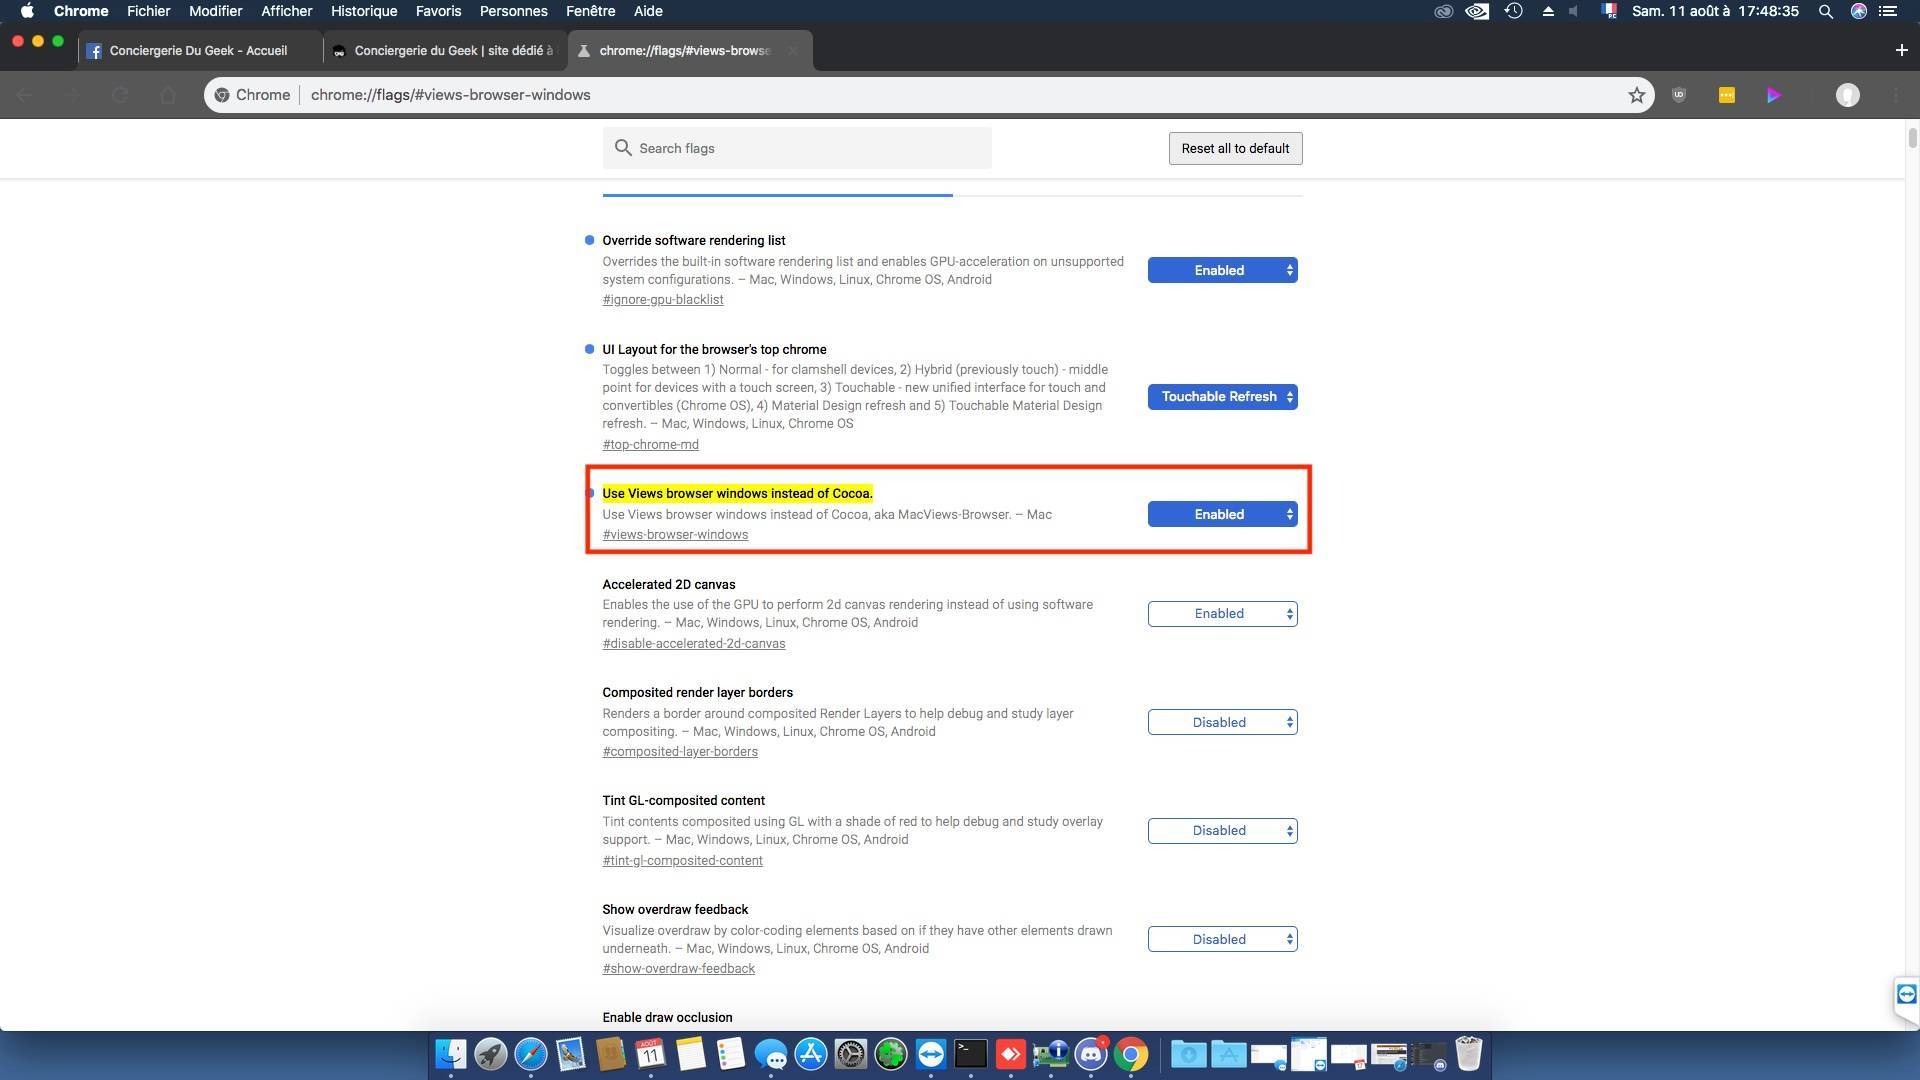1920x1080 pixels.
Task: Open the Apple menu
Action: (27, 11)
